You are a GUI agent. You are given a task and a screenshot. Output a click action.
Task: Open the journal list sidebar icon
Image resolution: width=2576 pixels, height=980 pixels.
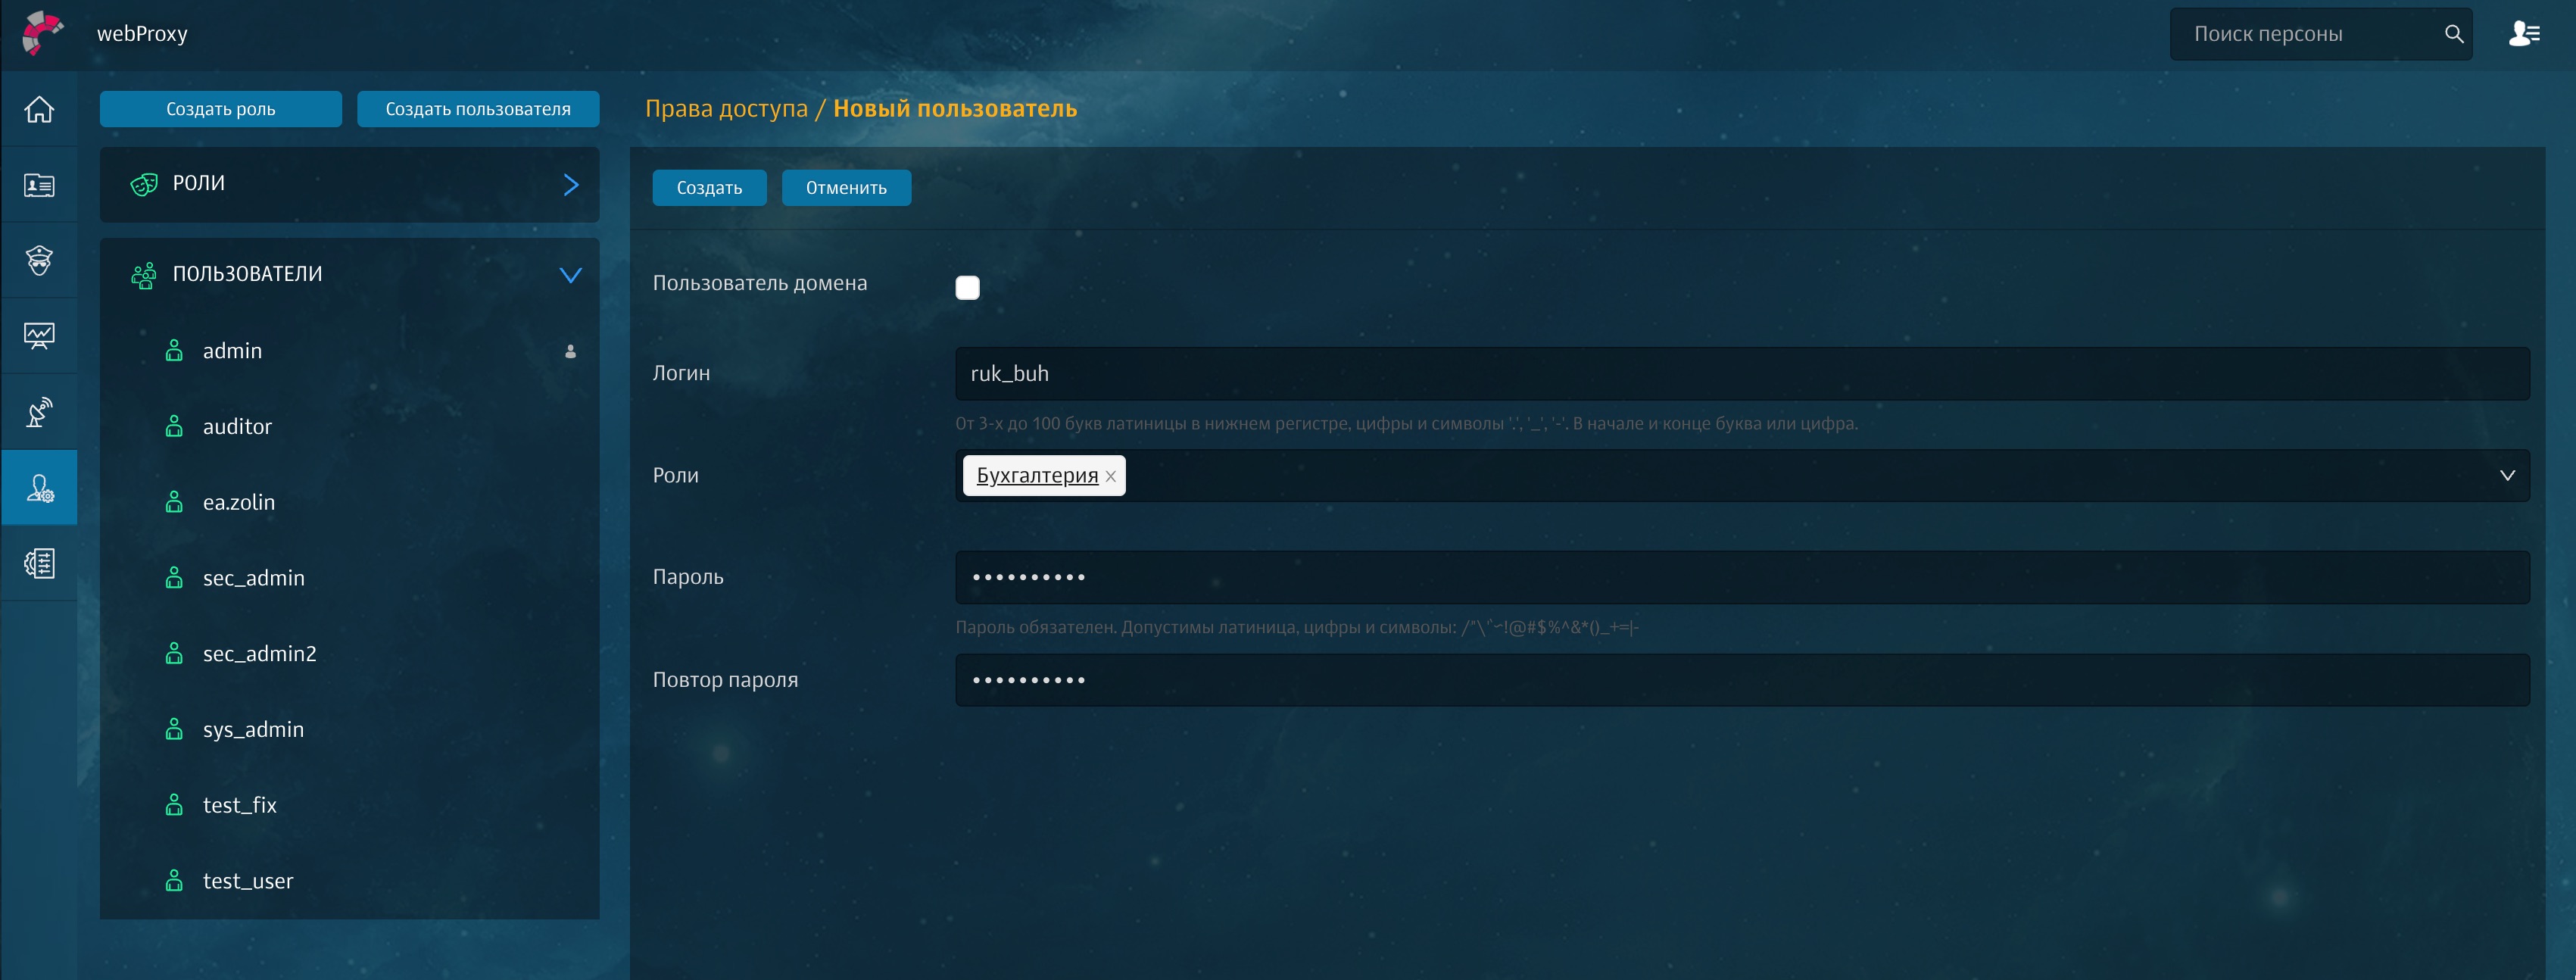click(x=39, y=563)
